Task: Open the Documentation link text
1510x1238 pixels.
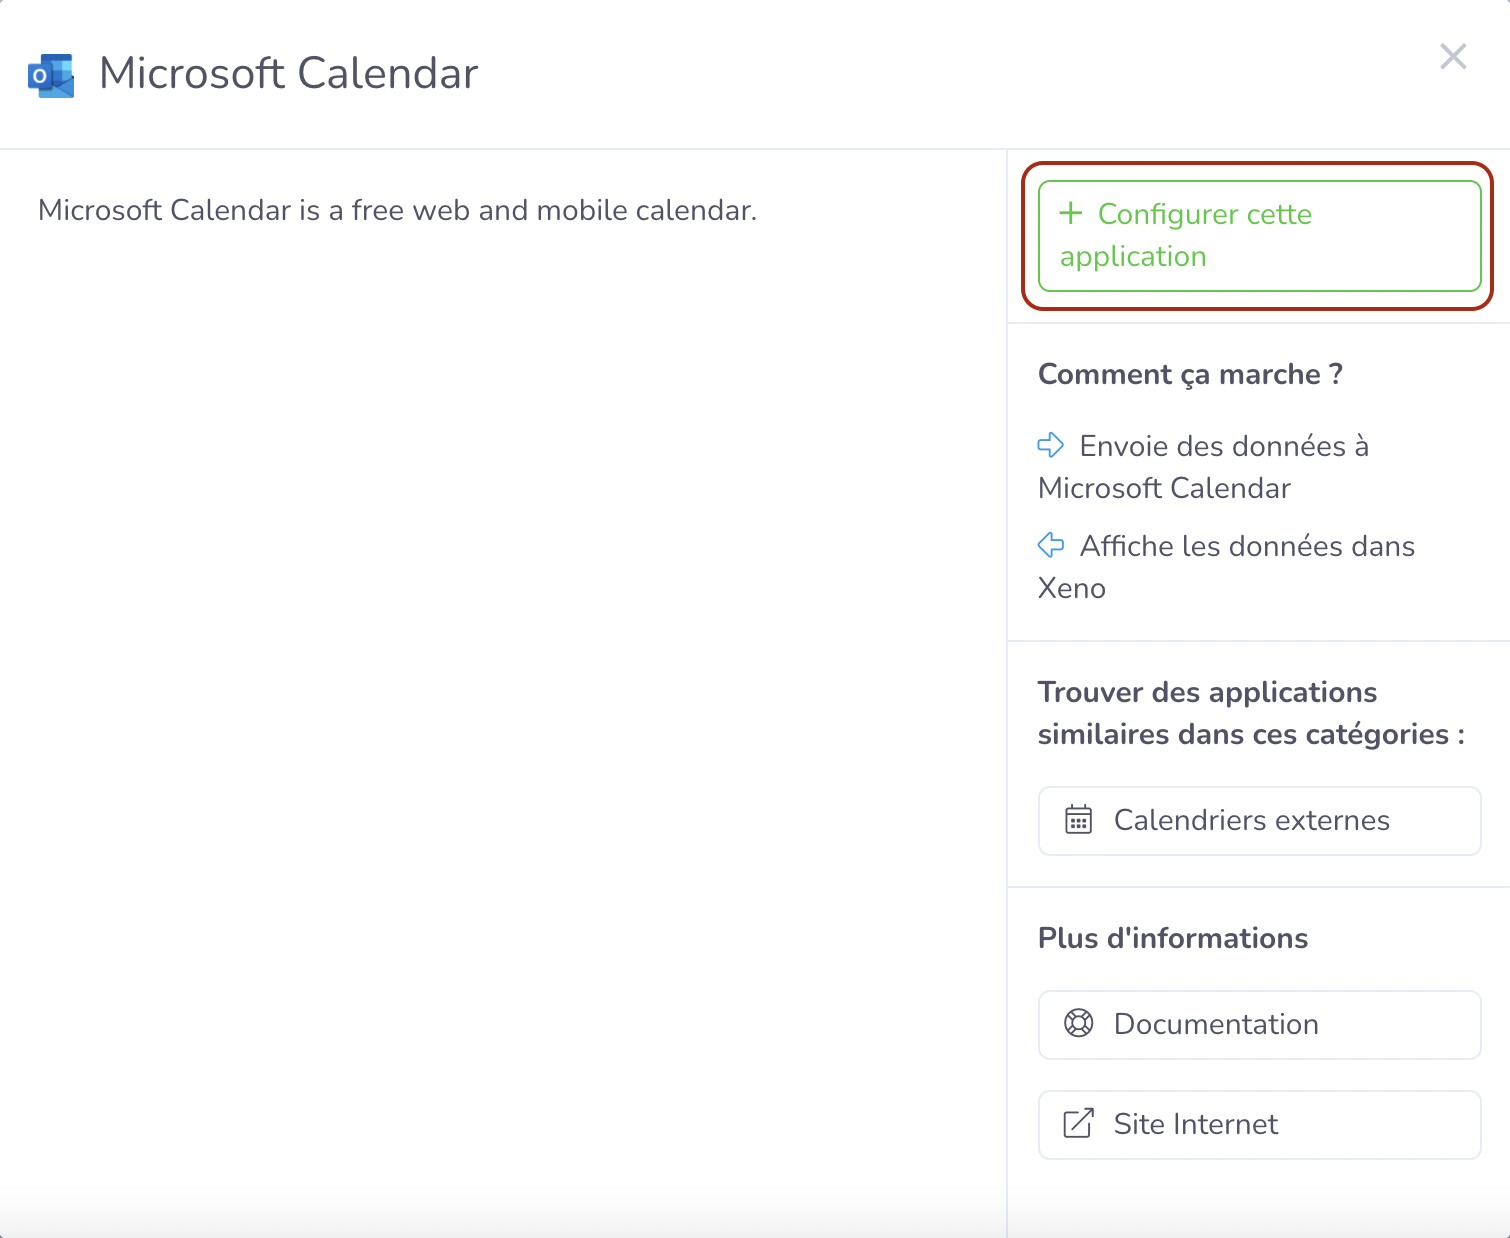Action: (1216, 1024)
